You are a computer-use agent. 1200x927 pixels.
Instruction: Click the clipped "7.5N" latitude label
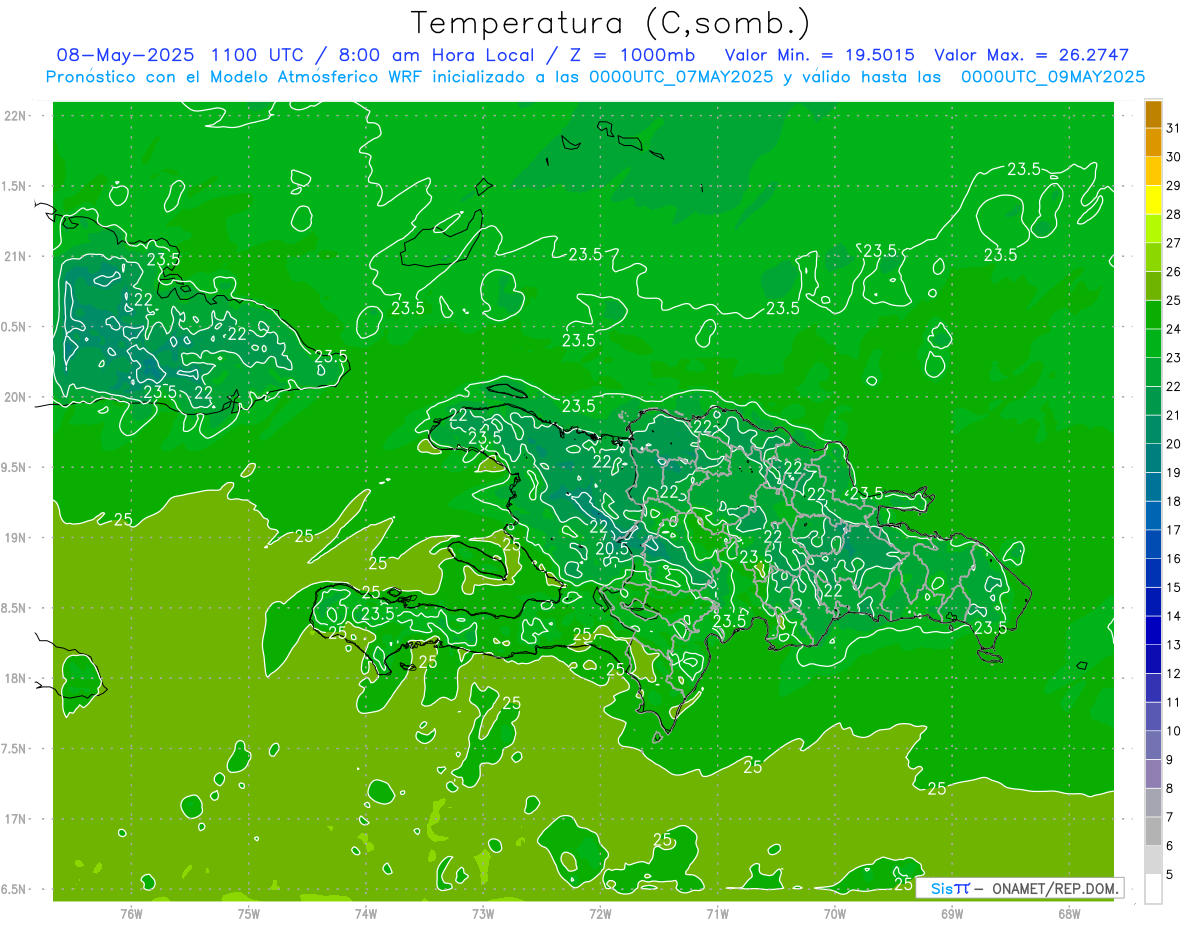click(14, 749)
